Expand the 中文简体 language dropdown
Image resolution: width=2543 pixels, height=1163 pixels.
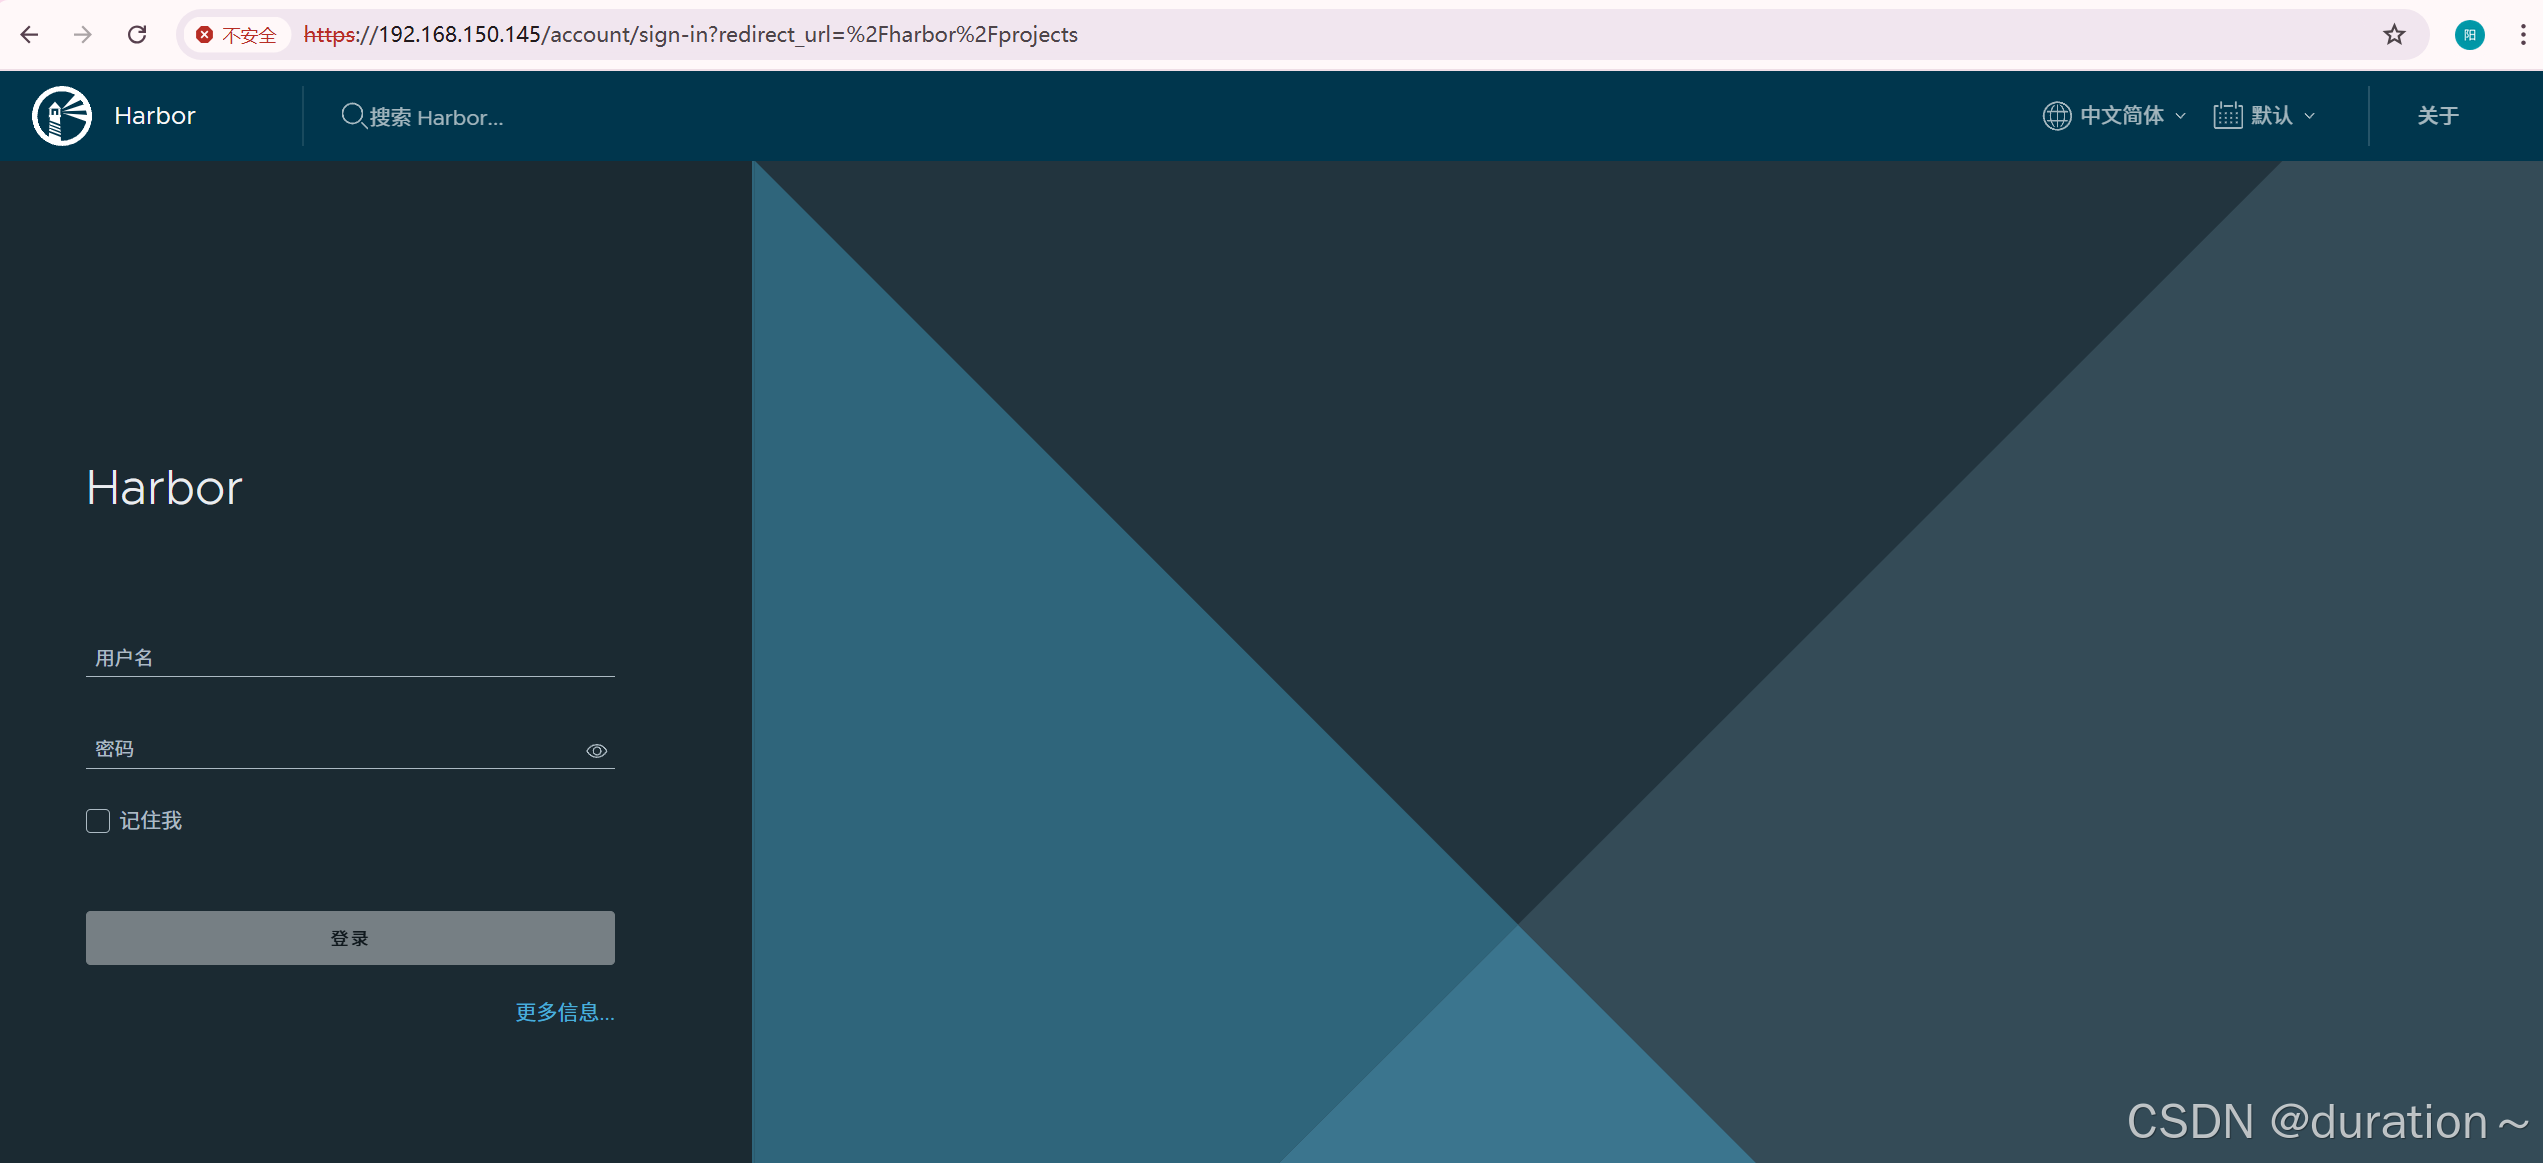pos(2114,116)
